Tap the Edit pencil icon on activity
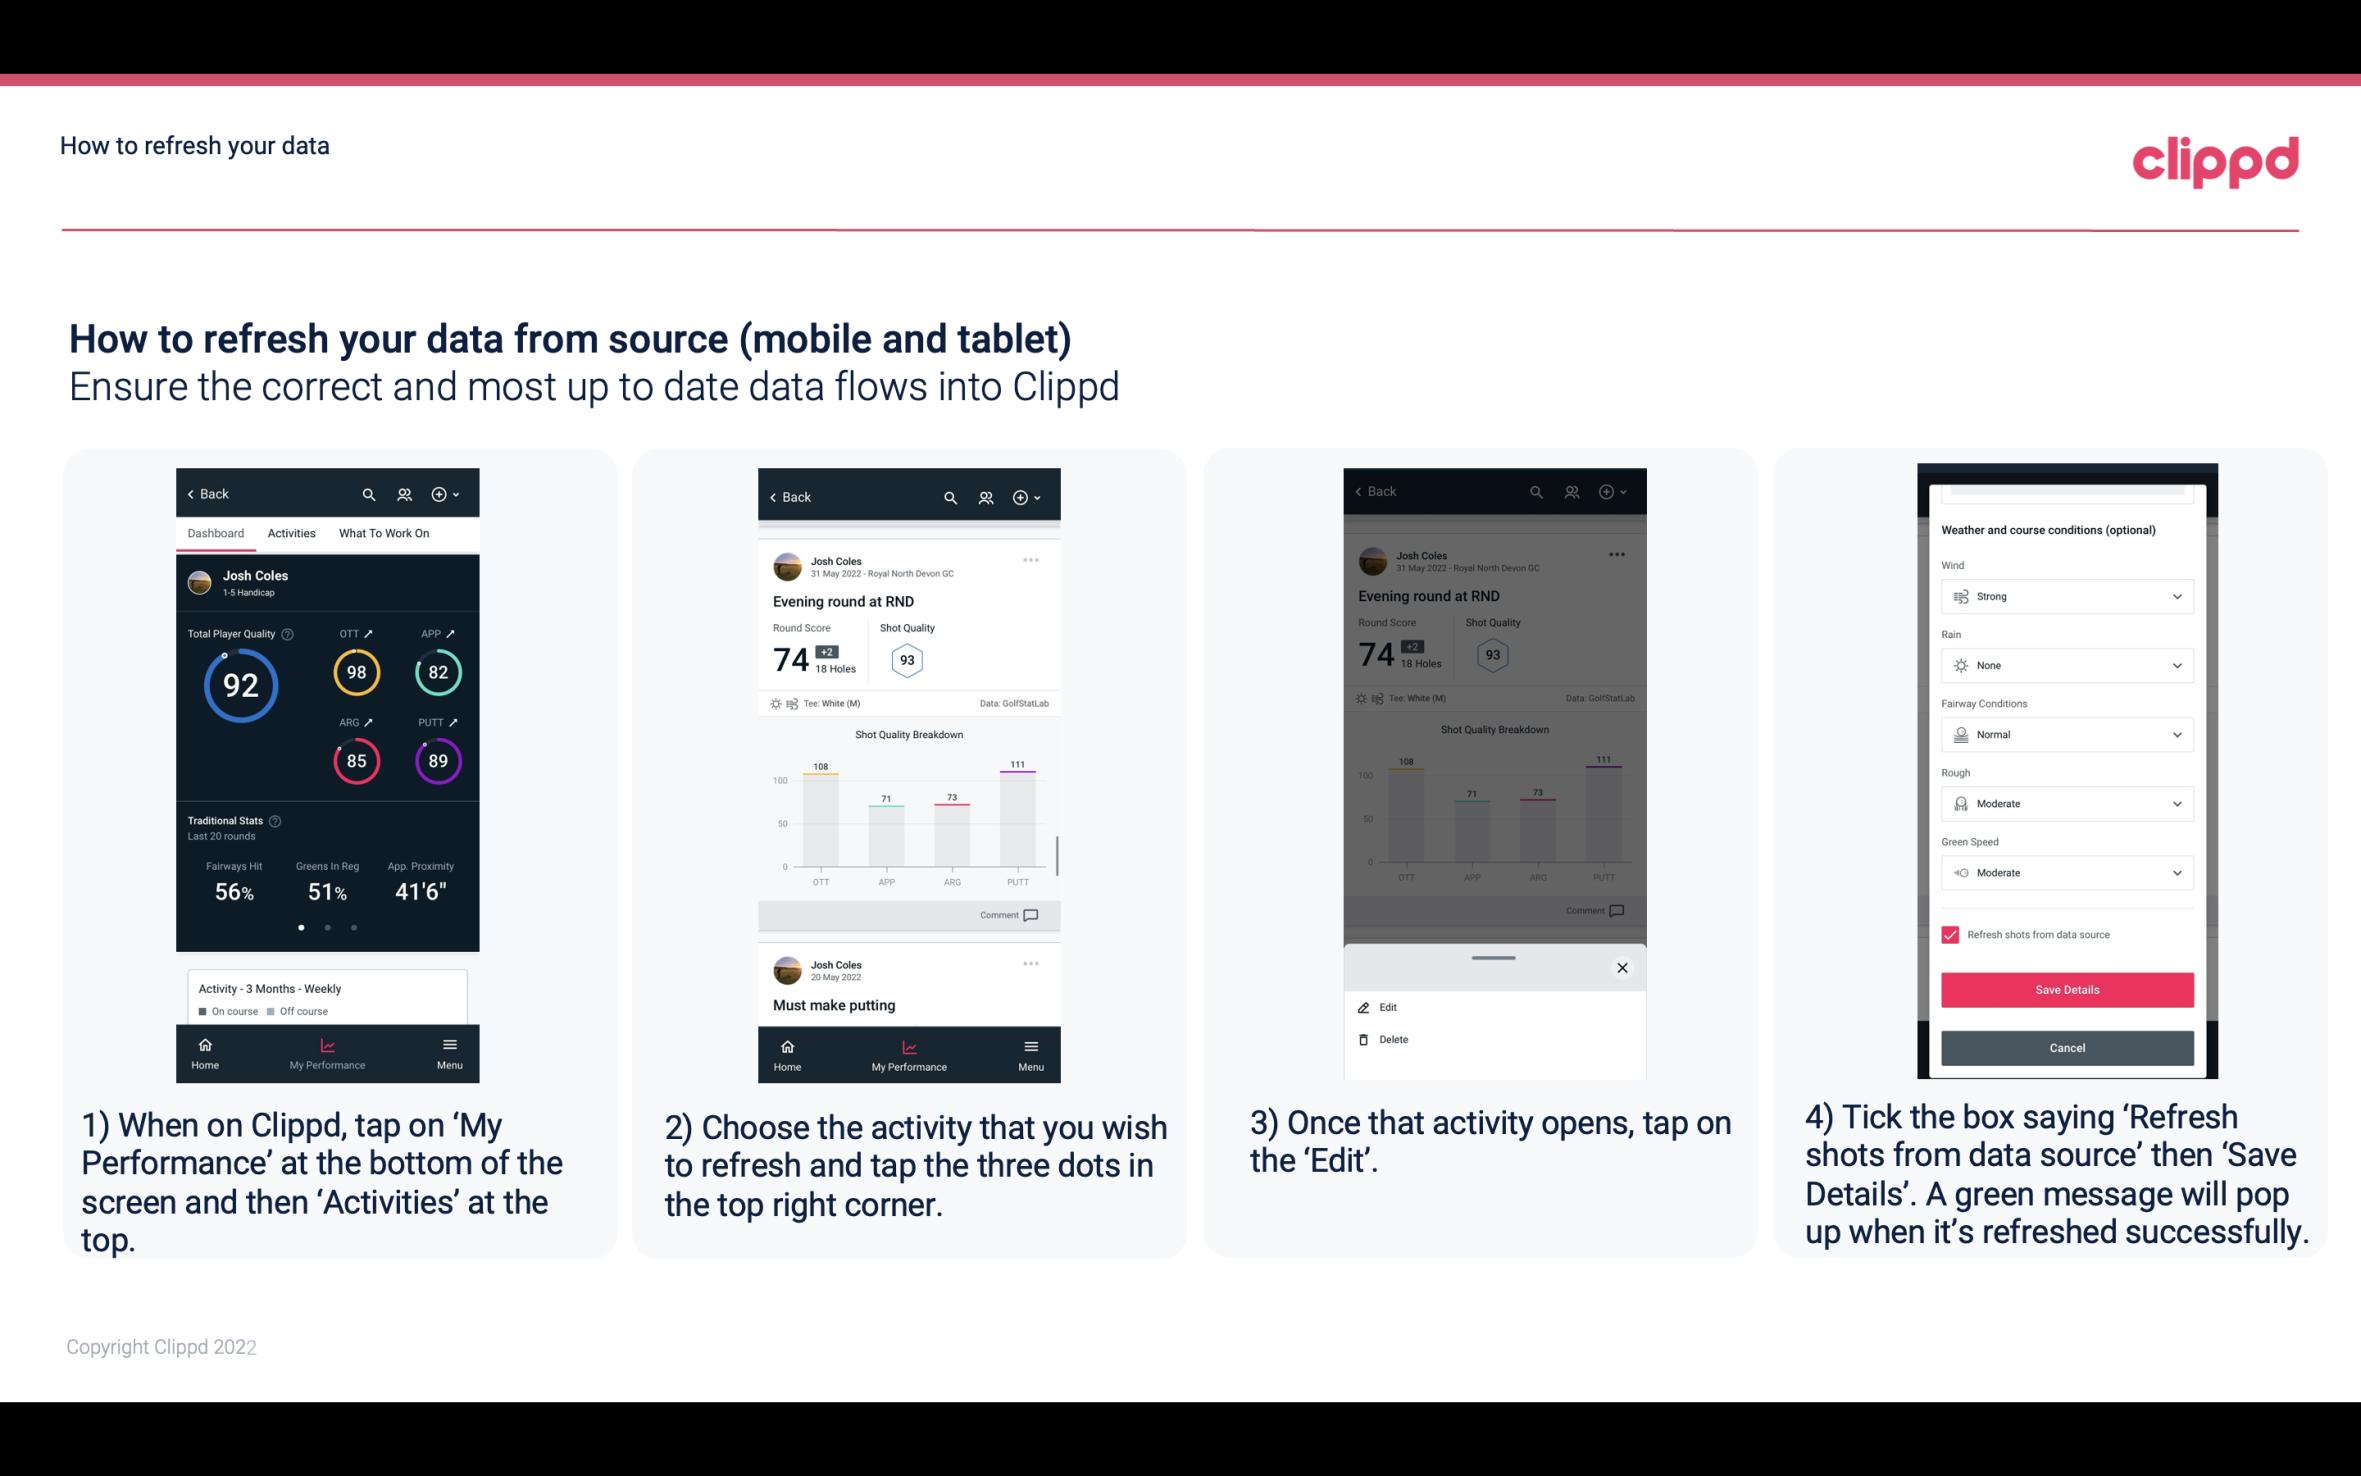The height and width of the screenshot is (1476, 2361). click(1363, 1007)
